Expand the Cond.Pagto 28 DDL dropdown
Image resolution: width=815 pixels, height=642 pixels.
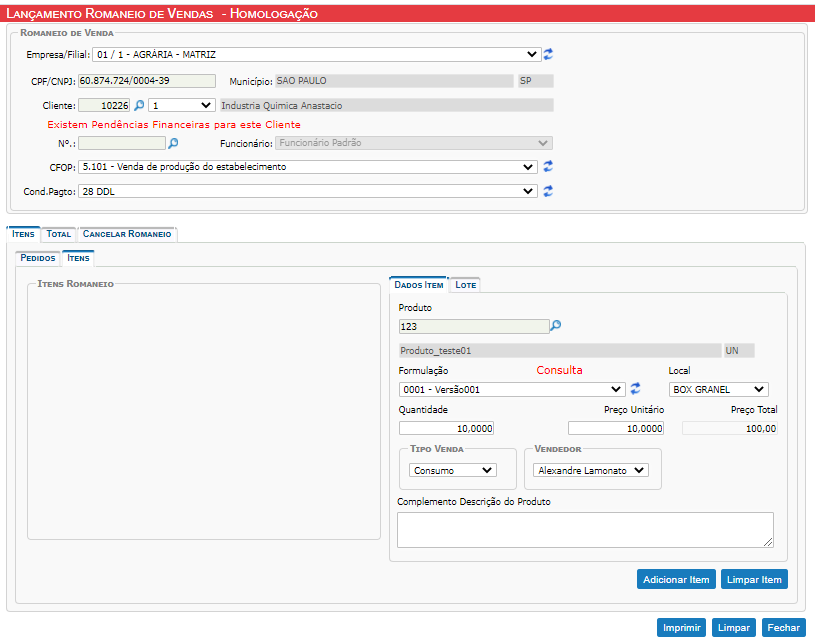pyautogui.click(x=308, y=191)
